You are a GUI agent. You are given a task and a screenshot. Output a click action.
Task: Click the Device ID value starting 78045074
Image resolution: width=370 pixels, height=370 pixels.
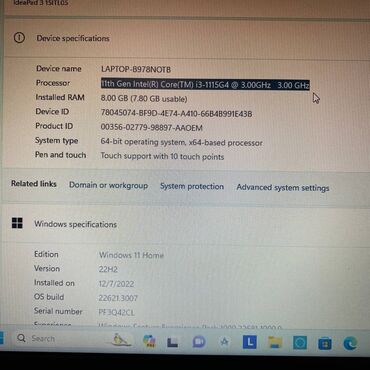(176, 113)
